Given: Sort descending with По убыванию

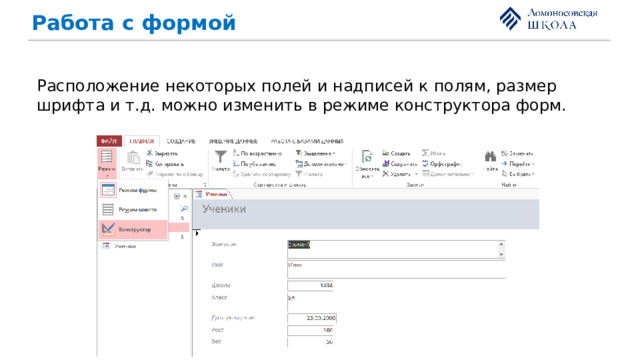Looking at the screenshot, I should pyautogui.click(x=255, y=164).
